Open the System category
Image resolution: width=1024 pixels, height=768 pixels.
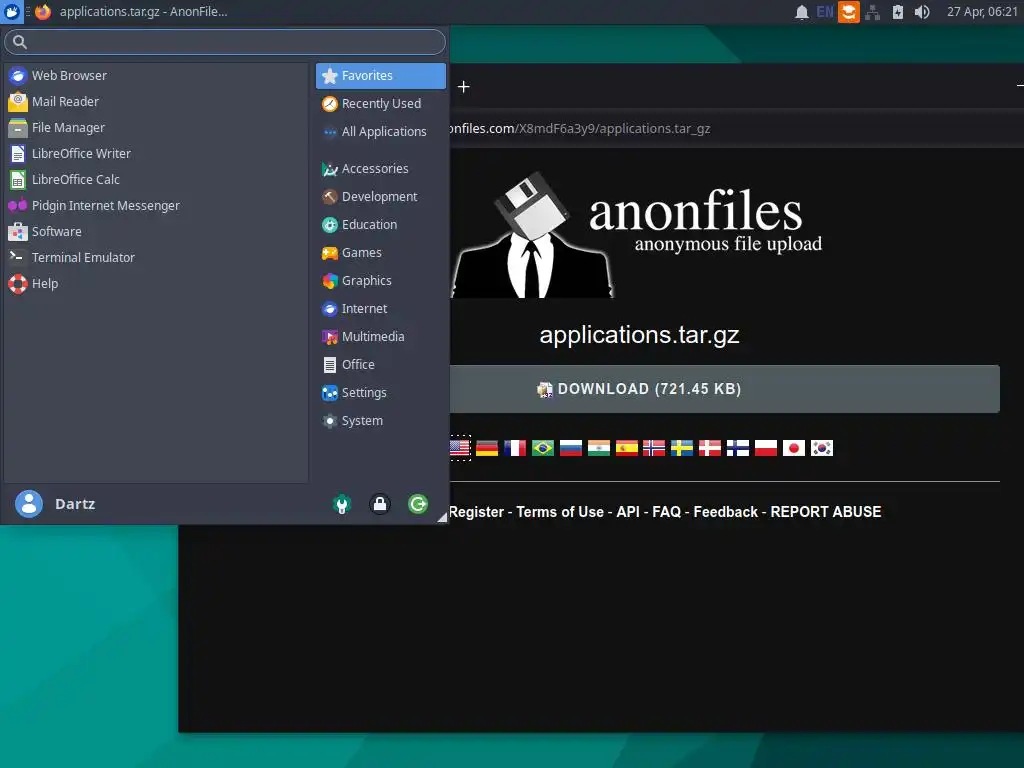point(381,421)
